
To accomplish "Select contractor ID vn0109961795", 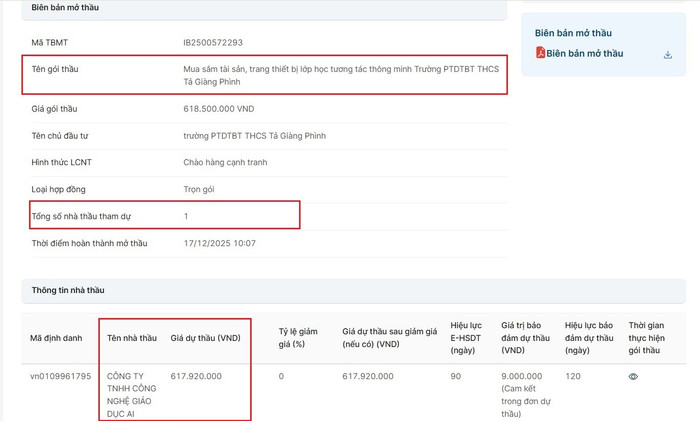I will click(60, 377).
